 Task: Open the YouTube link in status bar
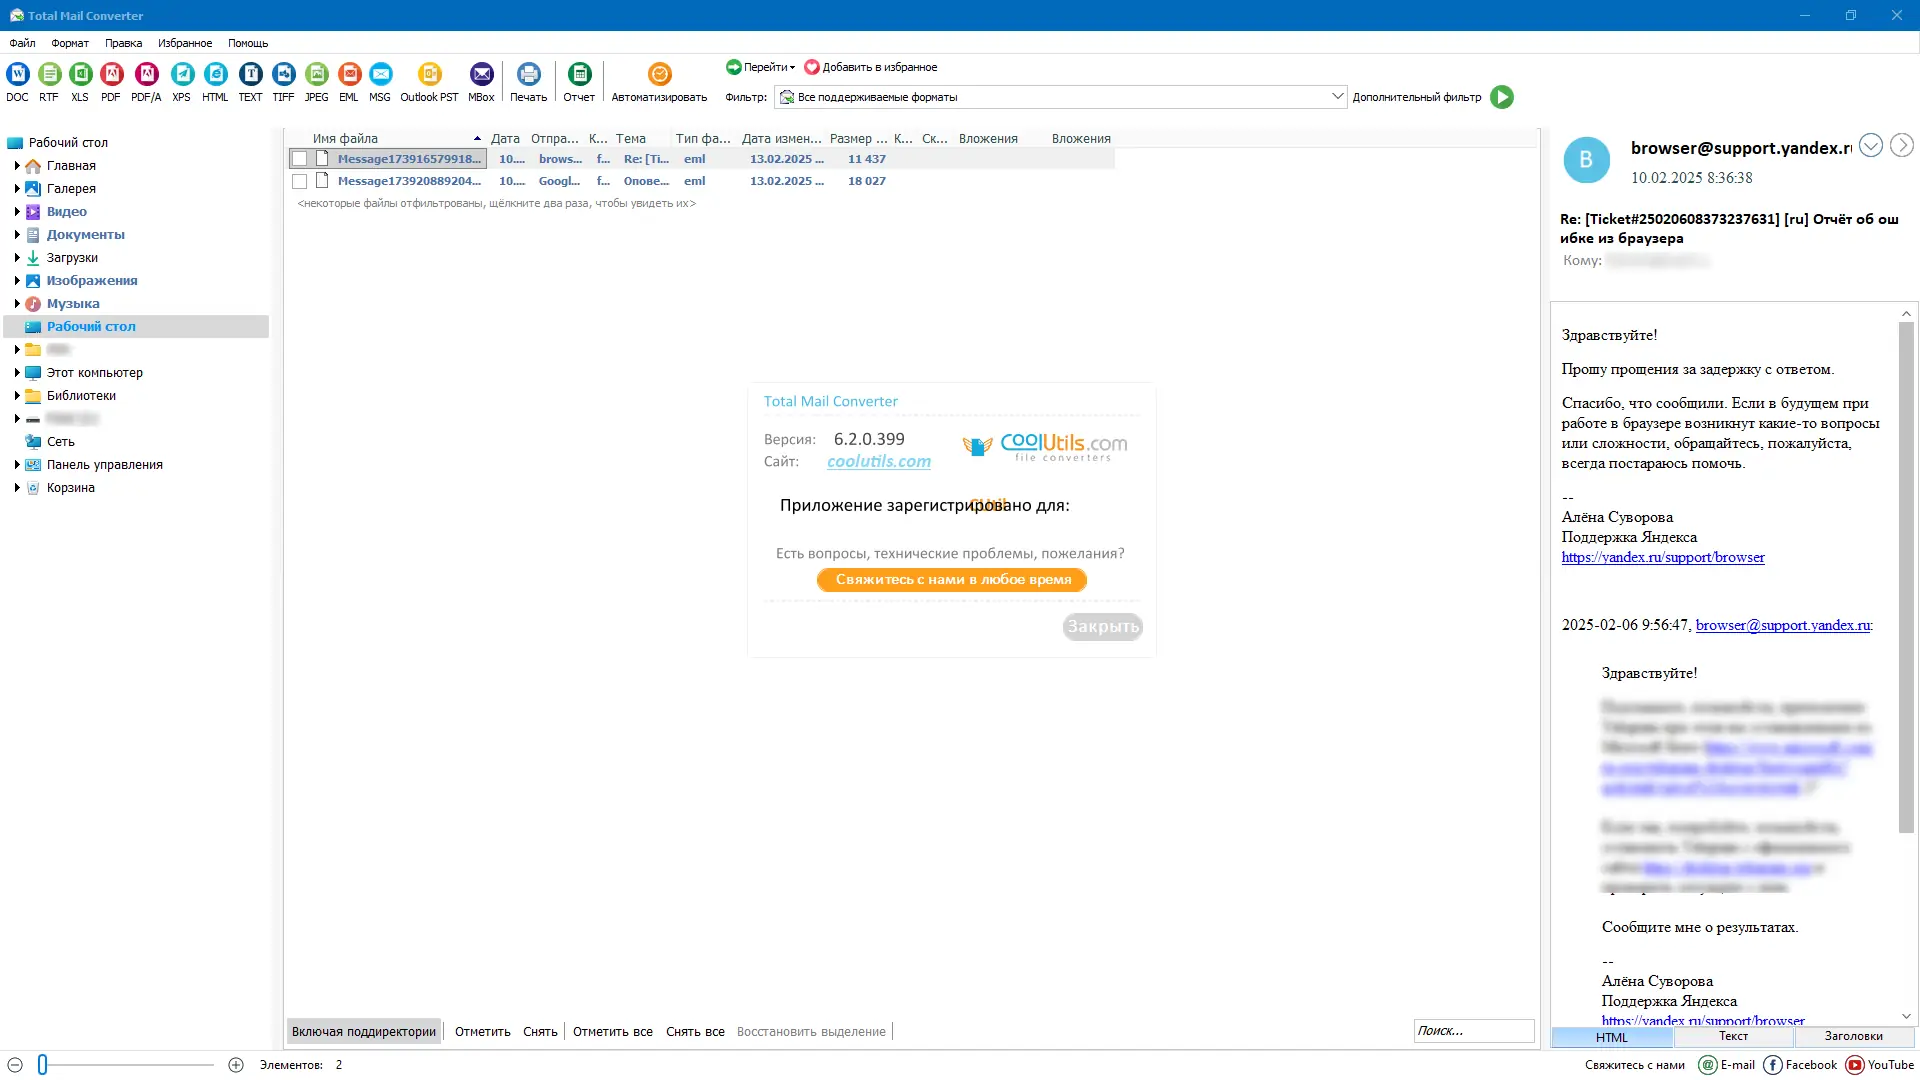point(1880,1065)
